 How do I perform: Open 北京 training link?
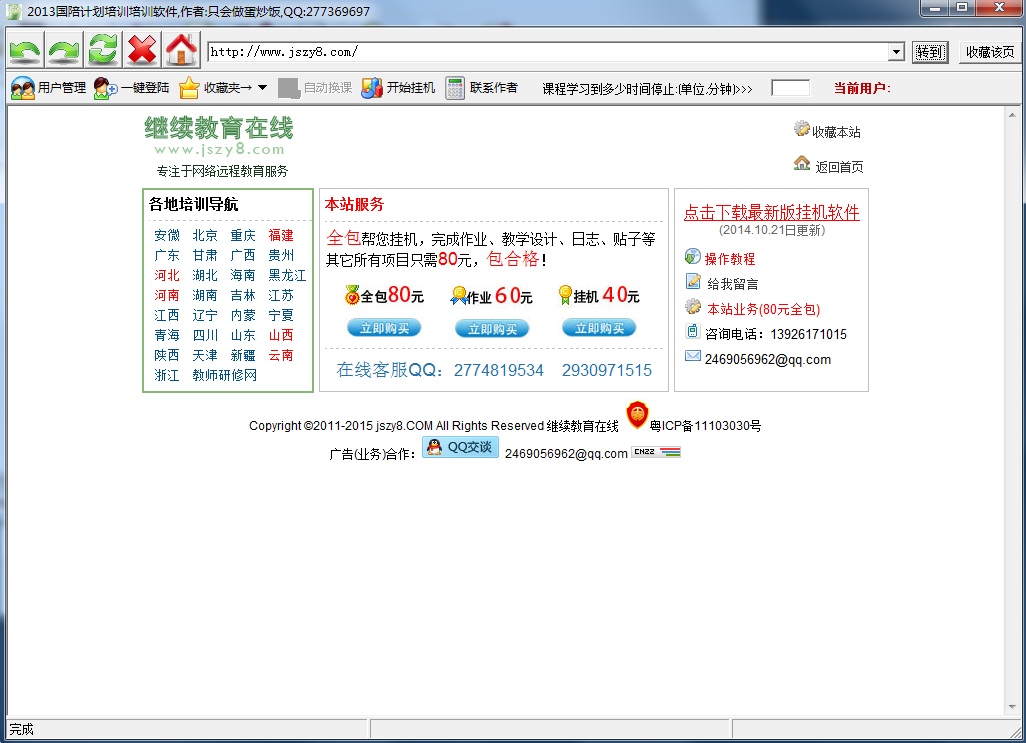pos(205,235)
